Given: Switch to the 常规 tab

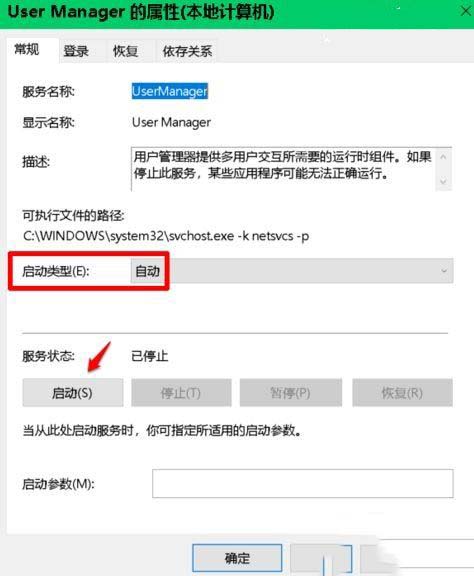Looking at the screenshot, I should pos(26,49).
